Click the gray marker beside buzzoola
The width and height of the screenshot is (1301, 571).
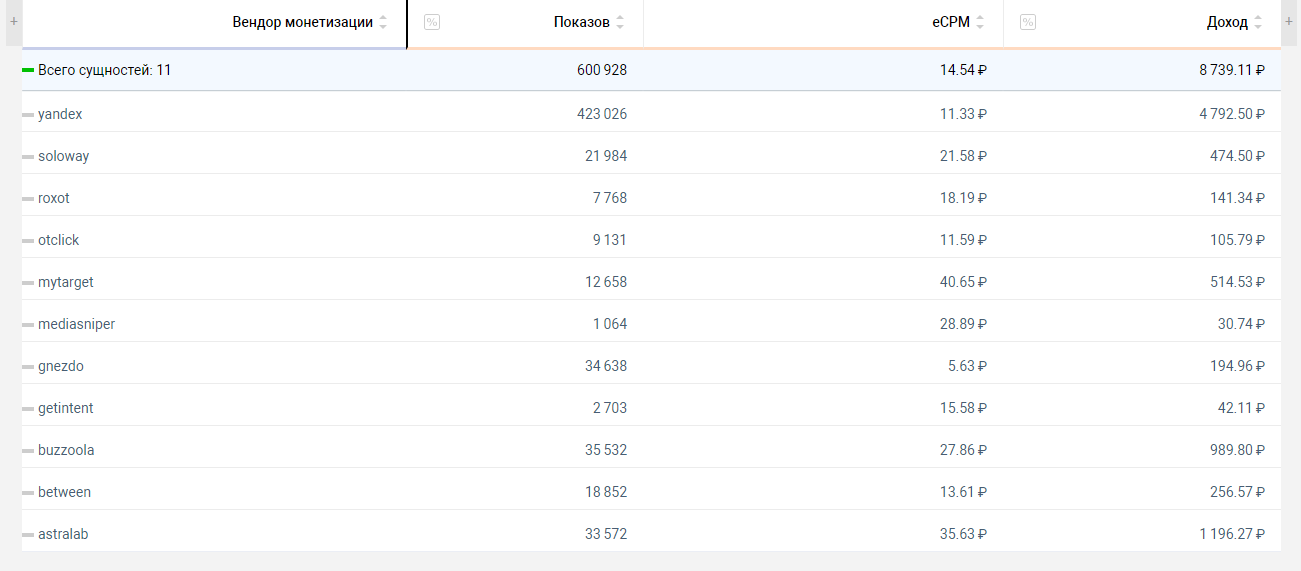(28, 451)
